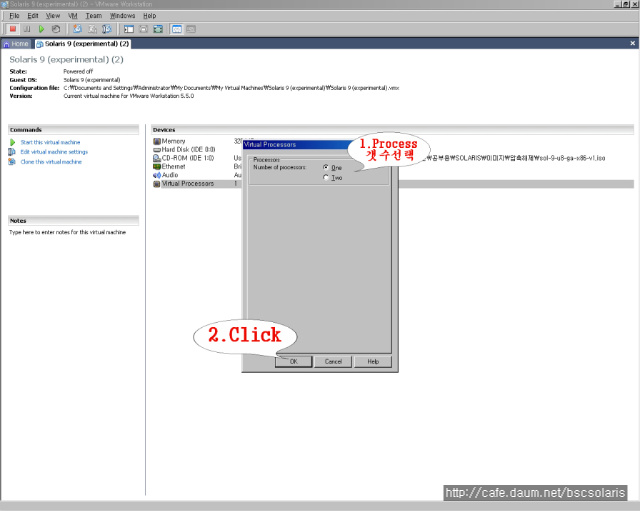
Task: Open the View menu
Action: (x=53, y=16)
